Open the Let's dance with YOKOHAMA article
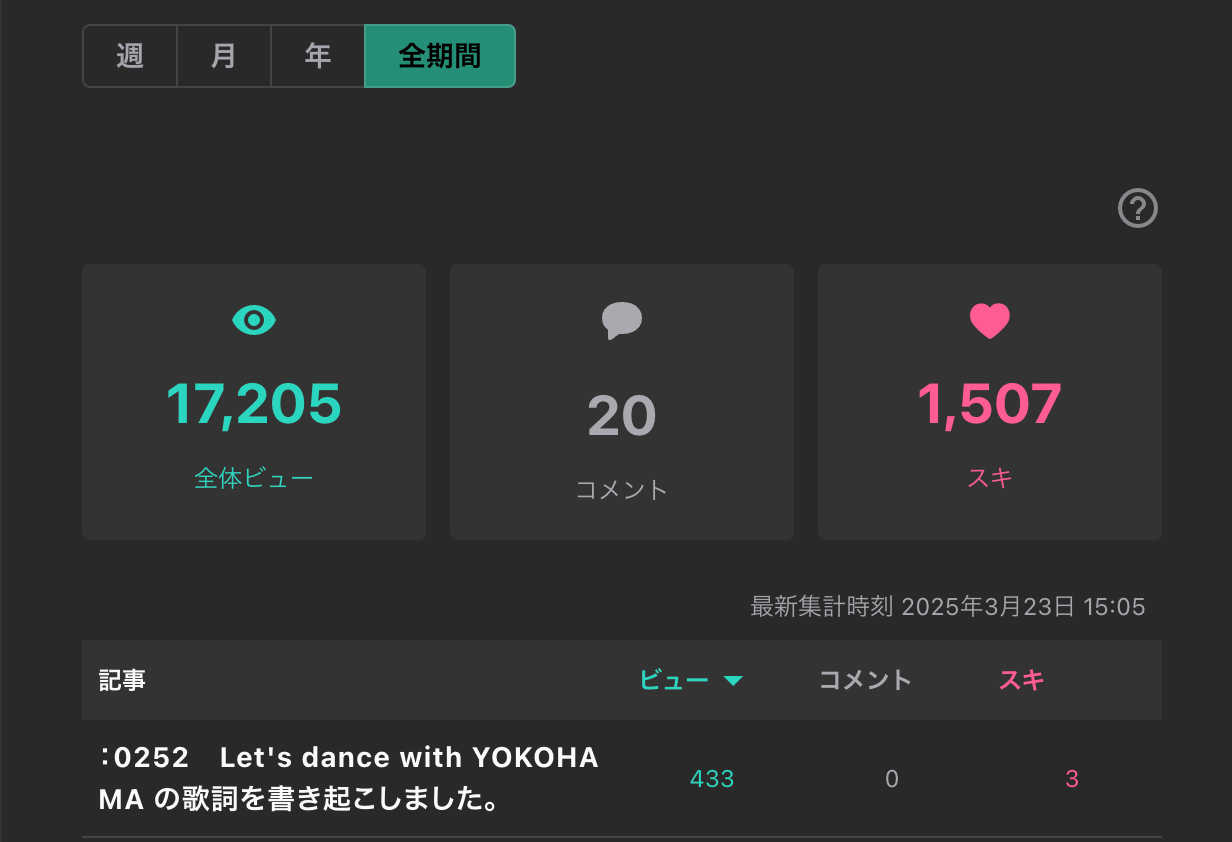 point(347,779)
